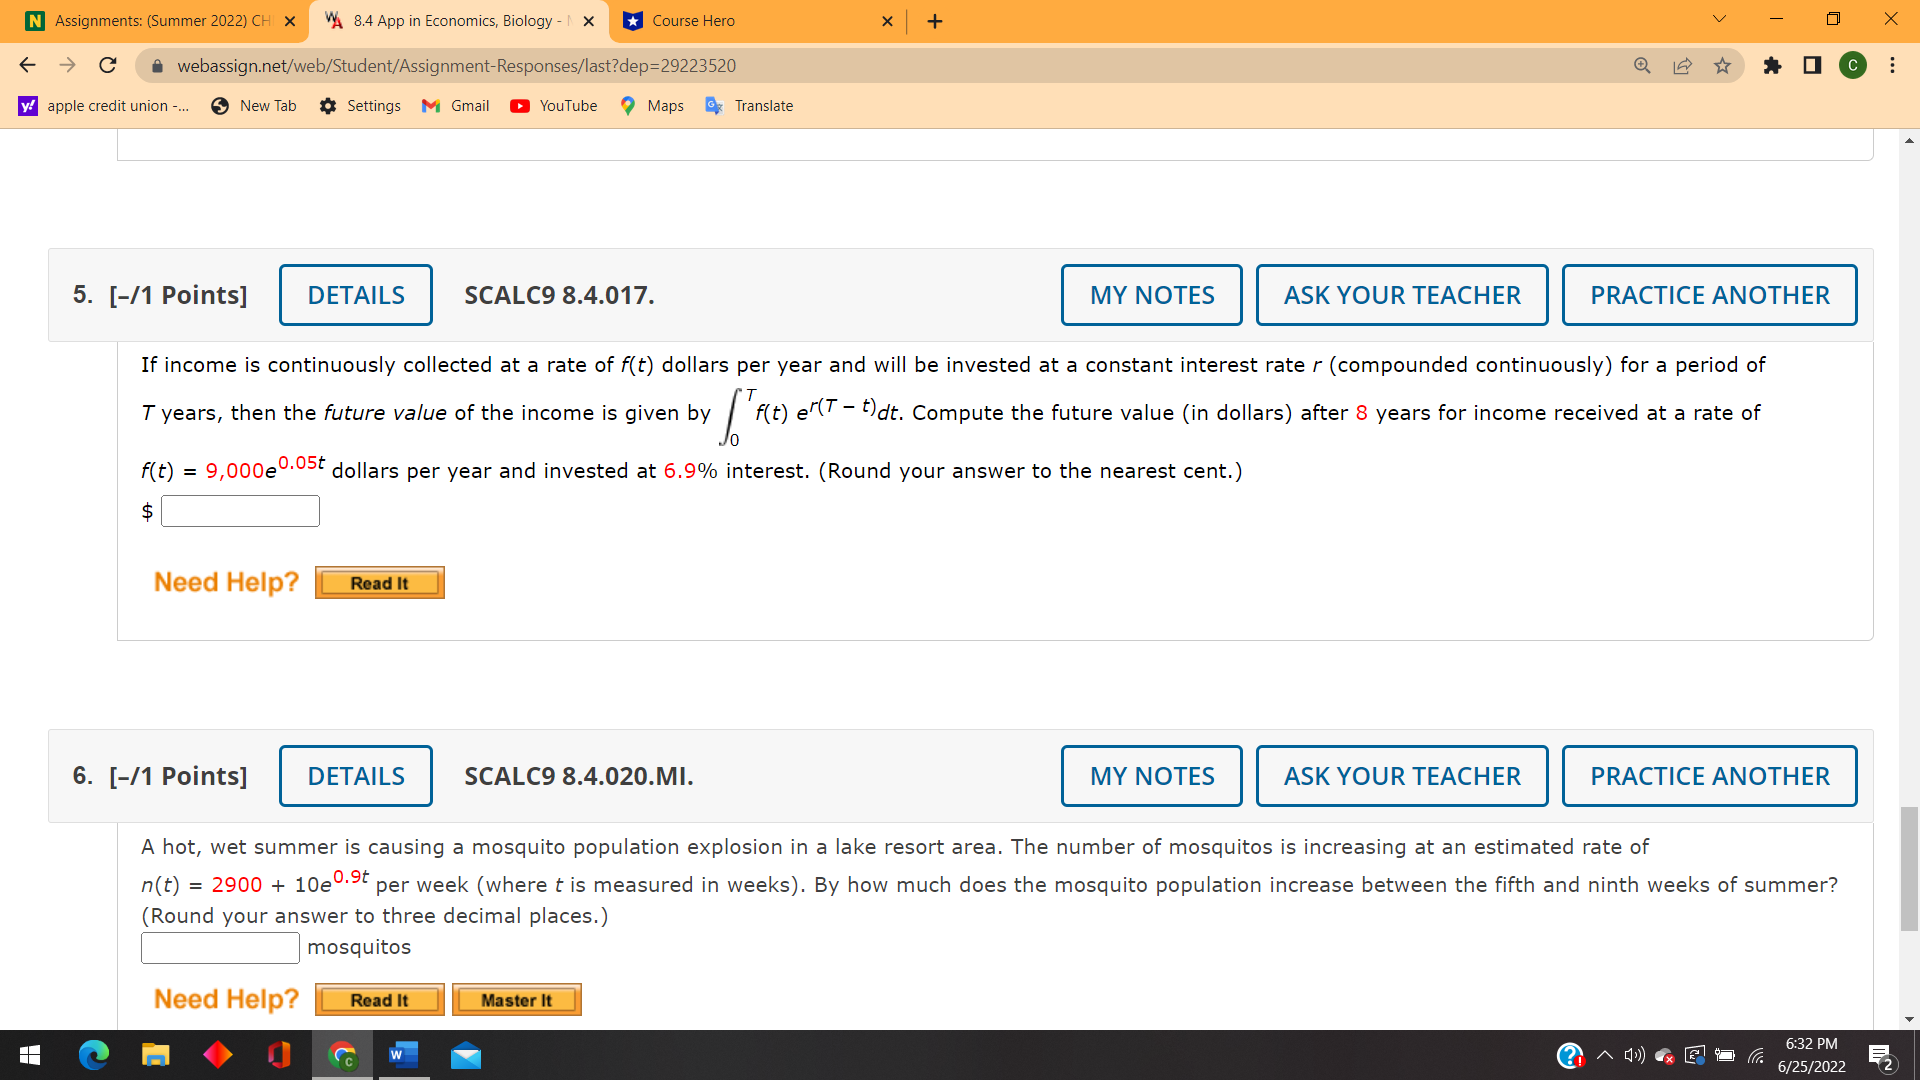Open YouTube from the bookmarks bar
The width and height of the screenshot is (1920, 1080).
pos(553,105)
